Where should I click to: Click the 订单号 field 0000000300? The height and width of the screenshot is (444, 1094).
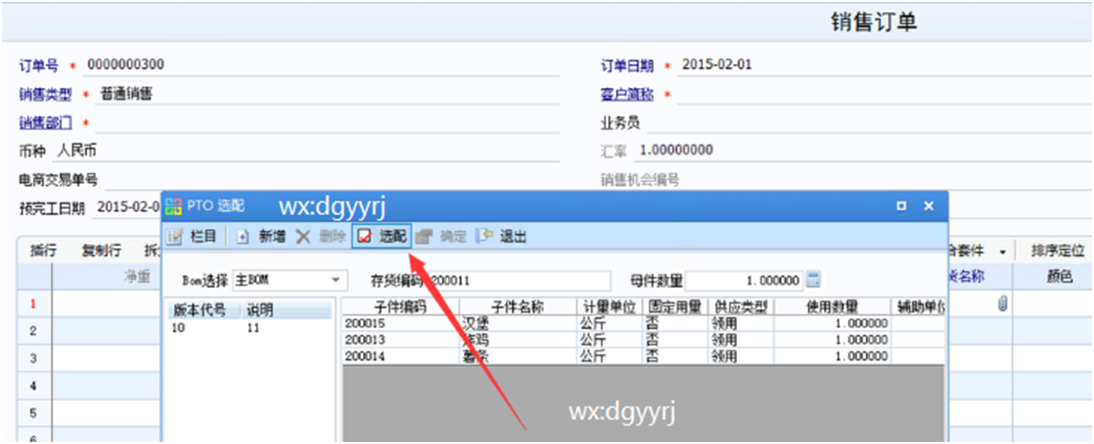[x=322, y=65]
